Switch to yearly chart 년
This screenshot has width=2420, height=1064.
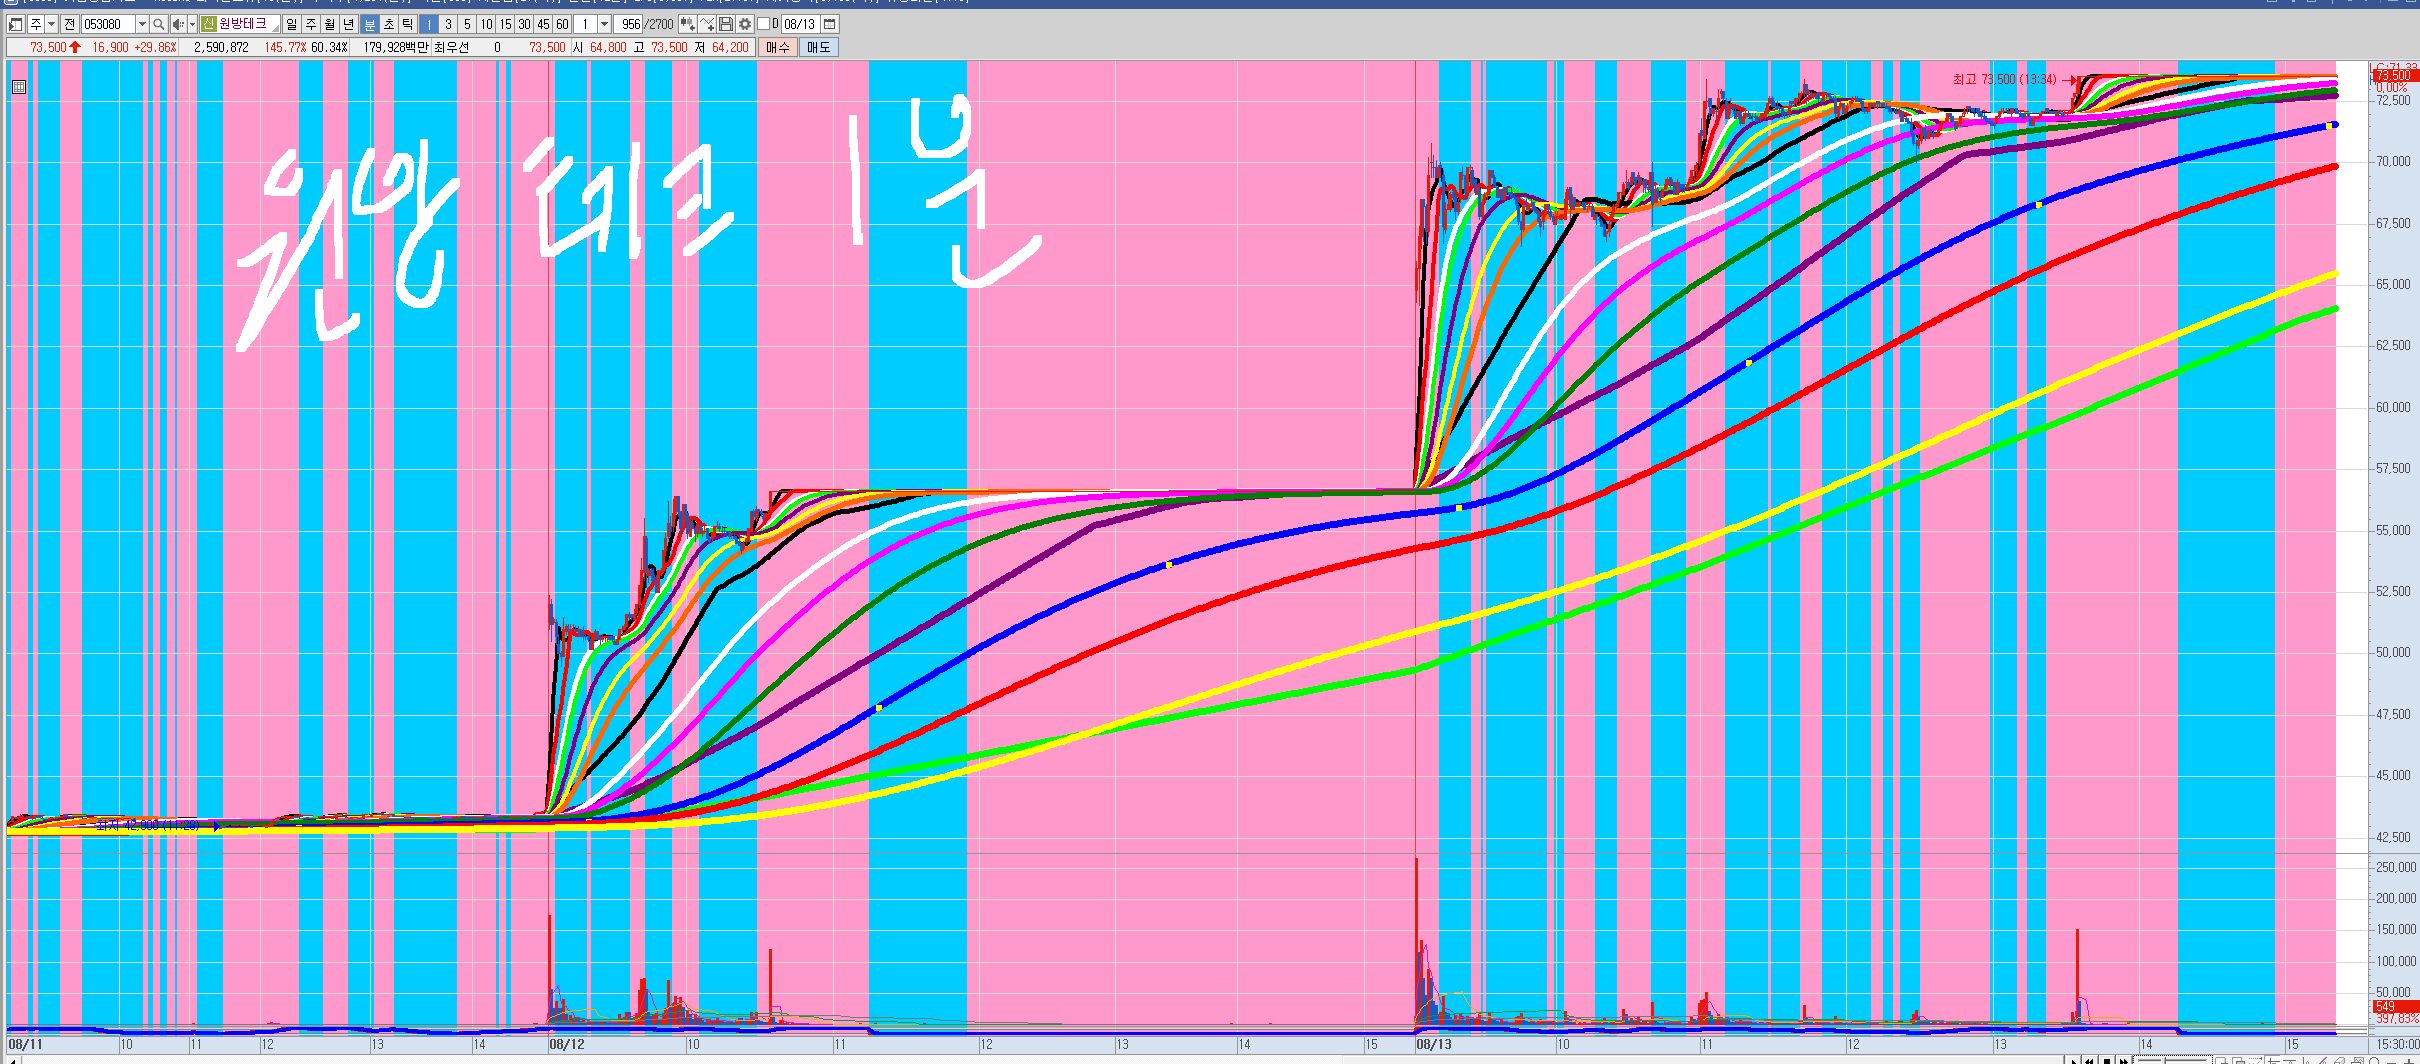[x=348, y=24]
